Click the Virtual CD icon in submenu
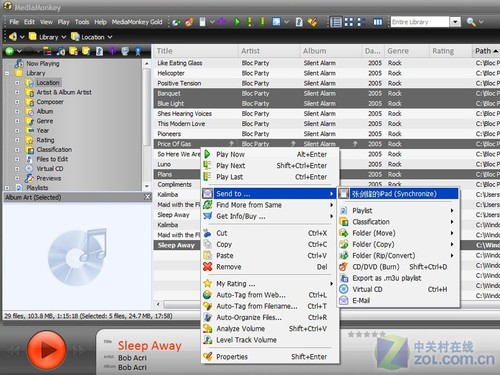This screenshot has width=500, height=375. coord(343,289)
